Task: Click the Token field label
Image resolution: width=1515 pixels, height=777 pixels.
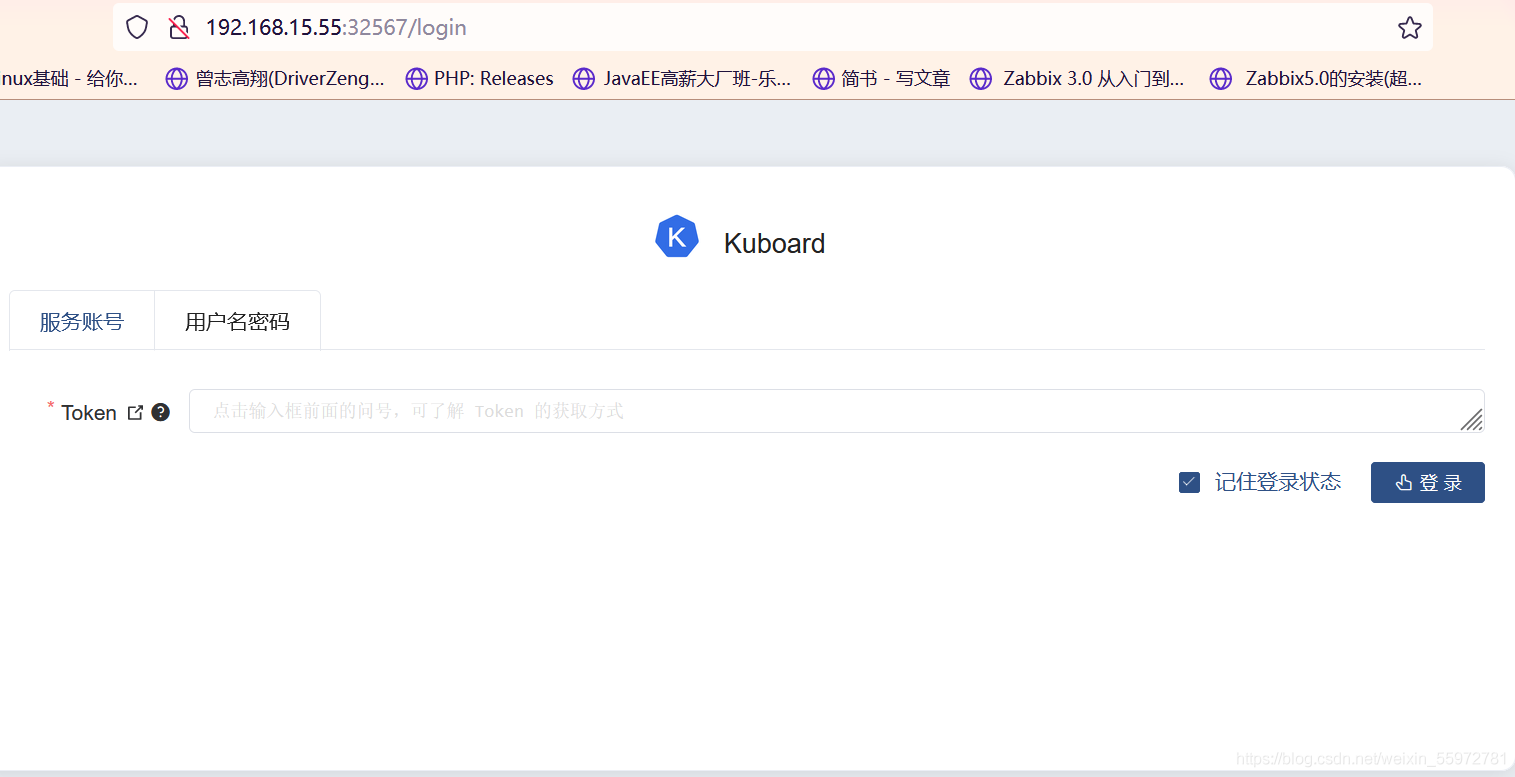Action: point(89,412)
